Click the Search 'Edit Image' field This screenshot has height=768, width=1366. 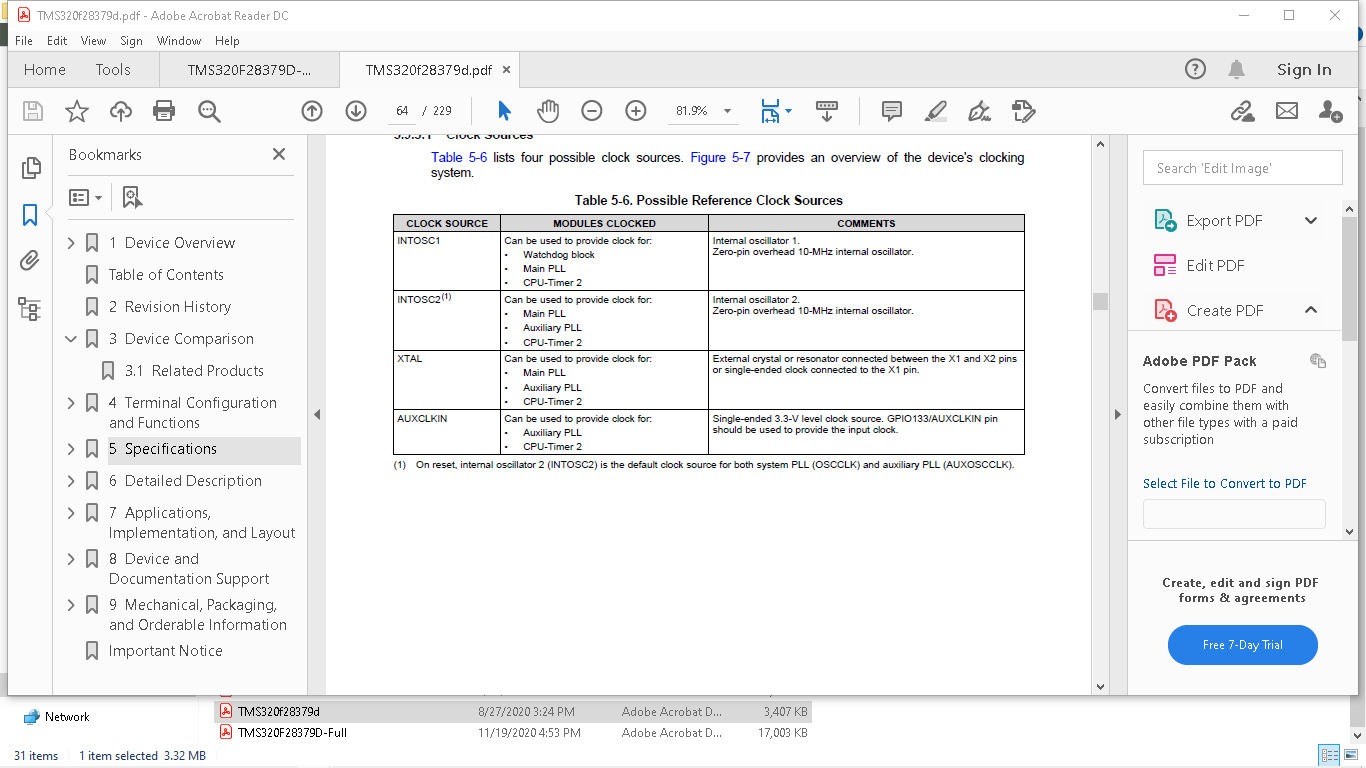(x=1242, y=168)
